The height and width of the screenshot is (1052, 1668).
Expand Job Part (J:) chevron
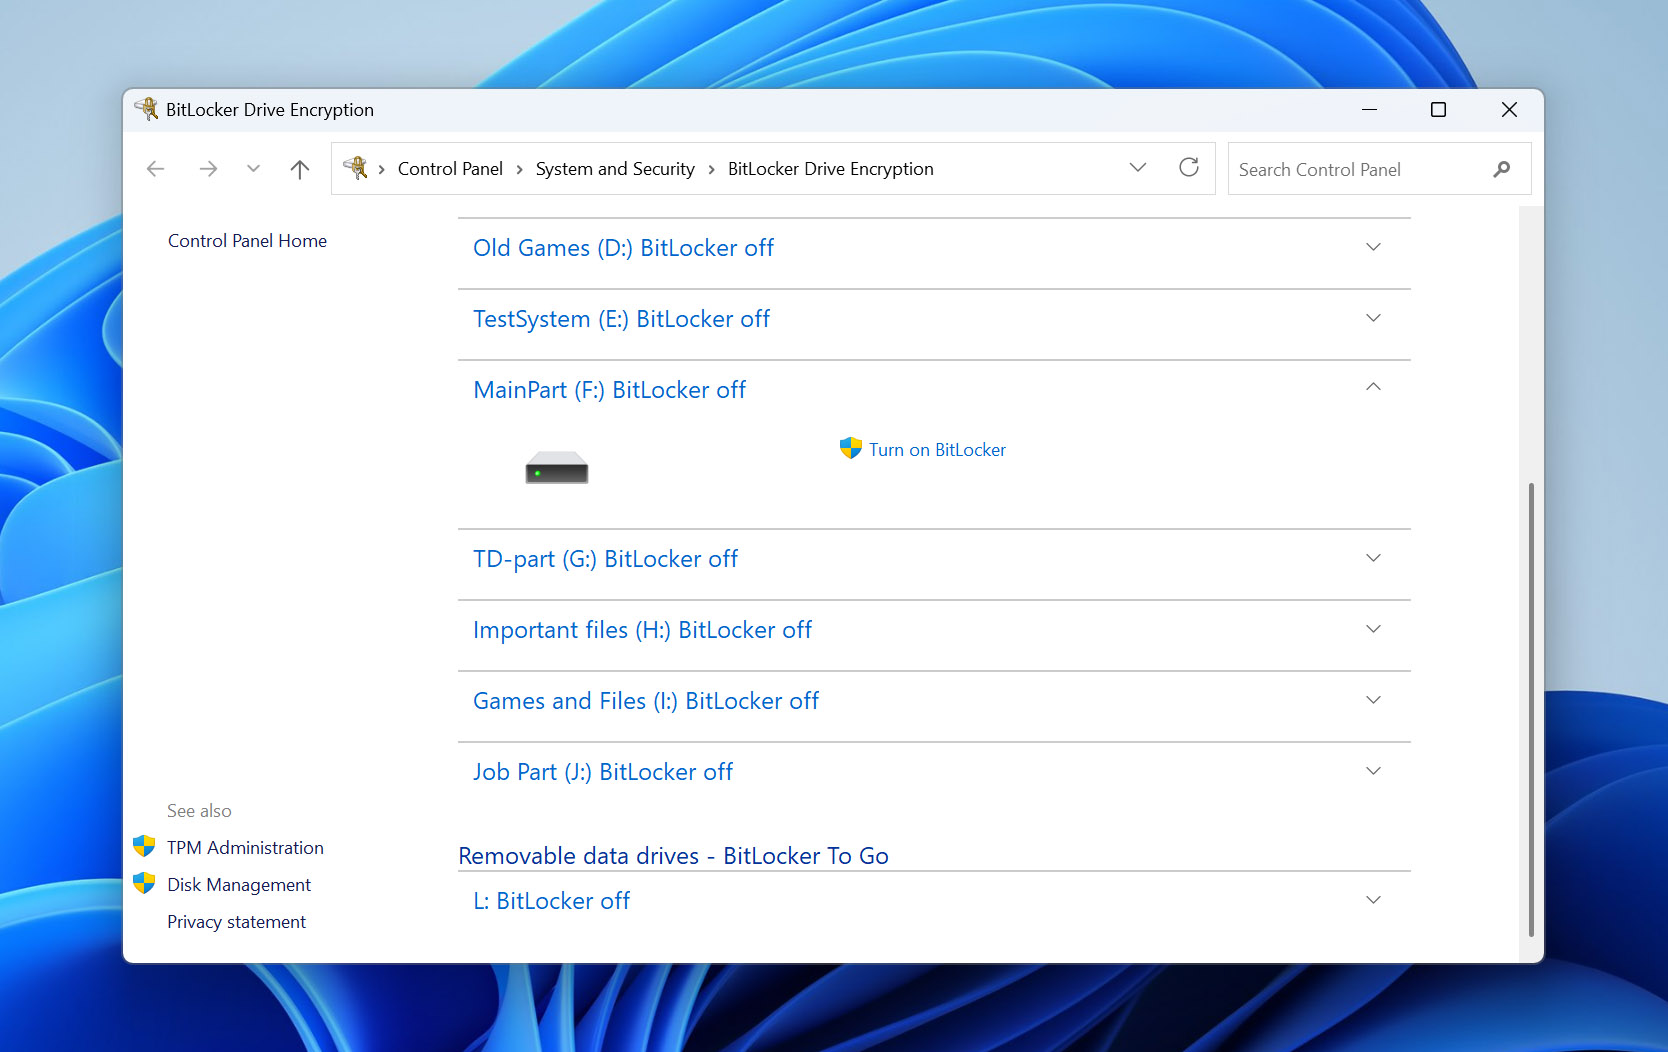[1373, 771]
